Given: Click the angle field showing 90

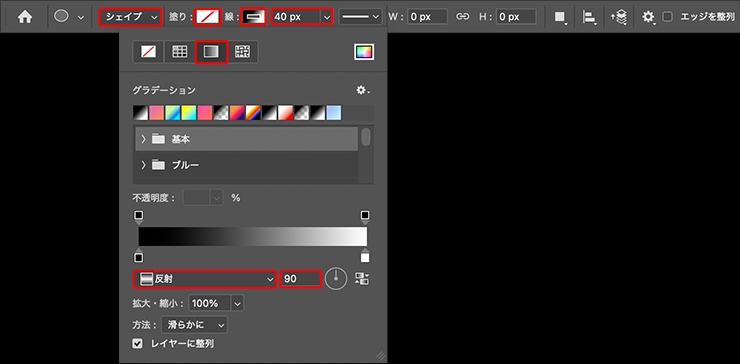Looking at the screenshot, I should pyautogui.click(x=301, y=279).
